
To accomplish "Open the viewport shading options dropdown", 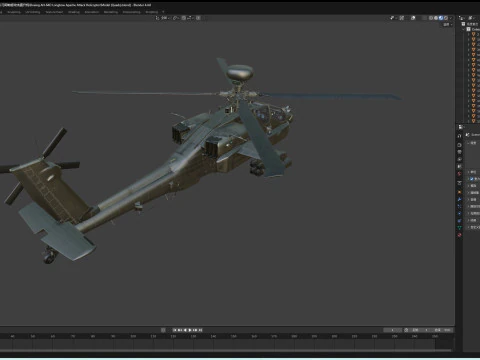I will pos(451,18).
